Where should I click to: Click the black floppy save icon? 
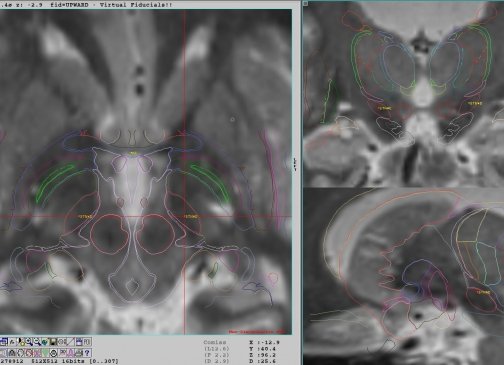(53, 342)
